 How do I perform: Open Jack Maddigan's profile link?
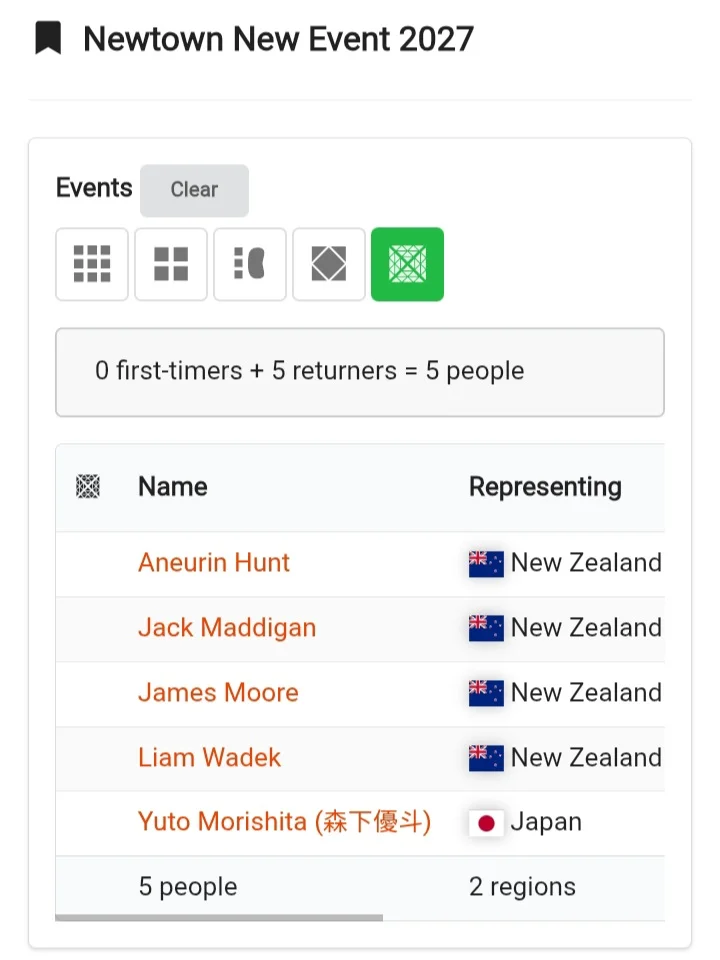point(227,628)
